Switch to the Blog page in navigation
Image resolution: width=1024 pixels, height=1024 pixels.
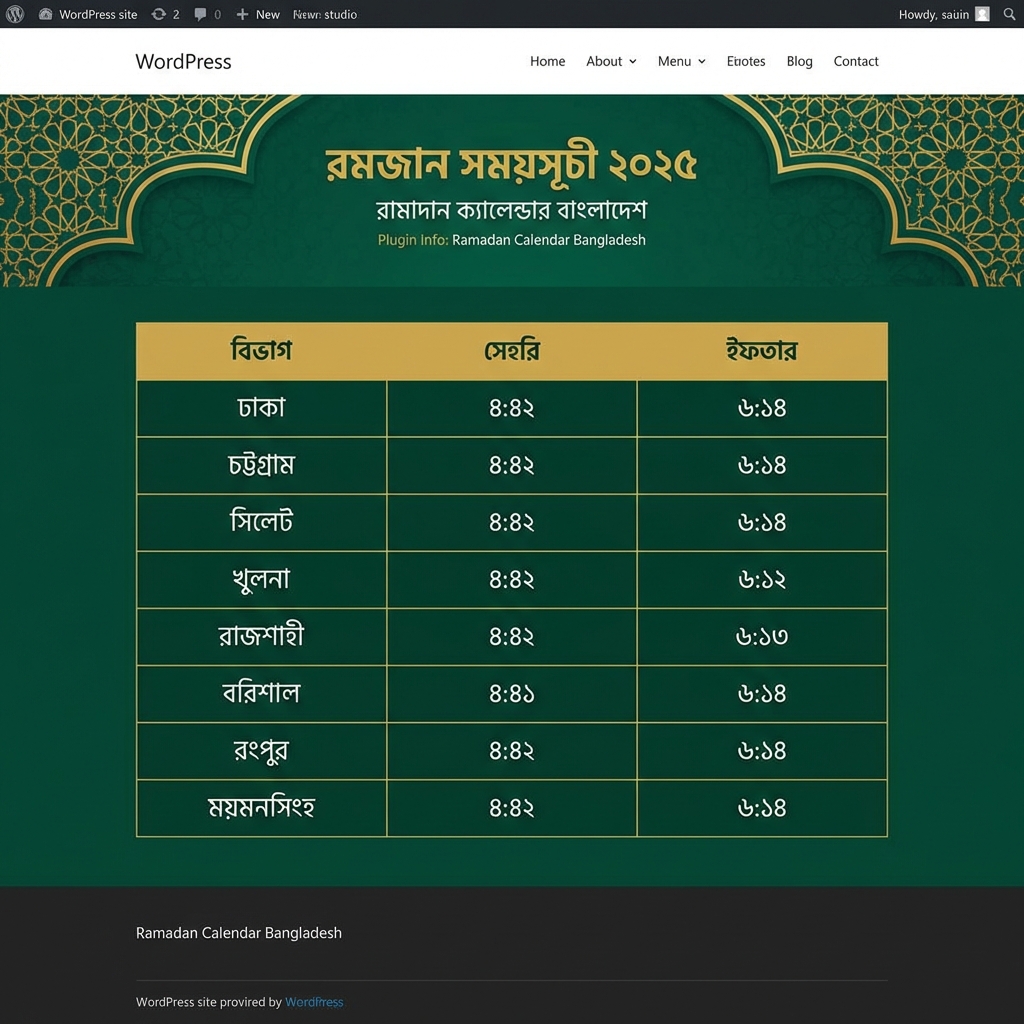pos(799,61)
